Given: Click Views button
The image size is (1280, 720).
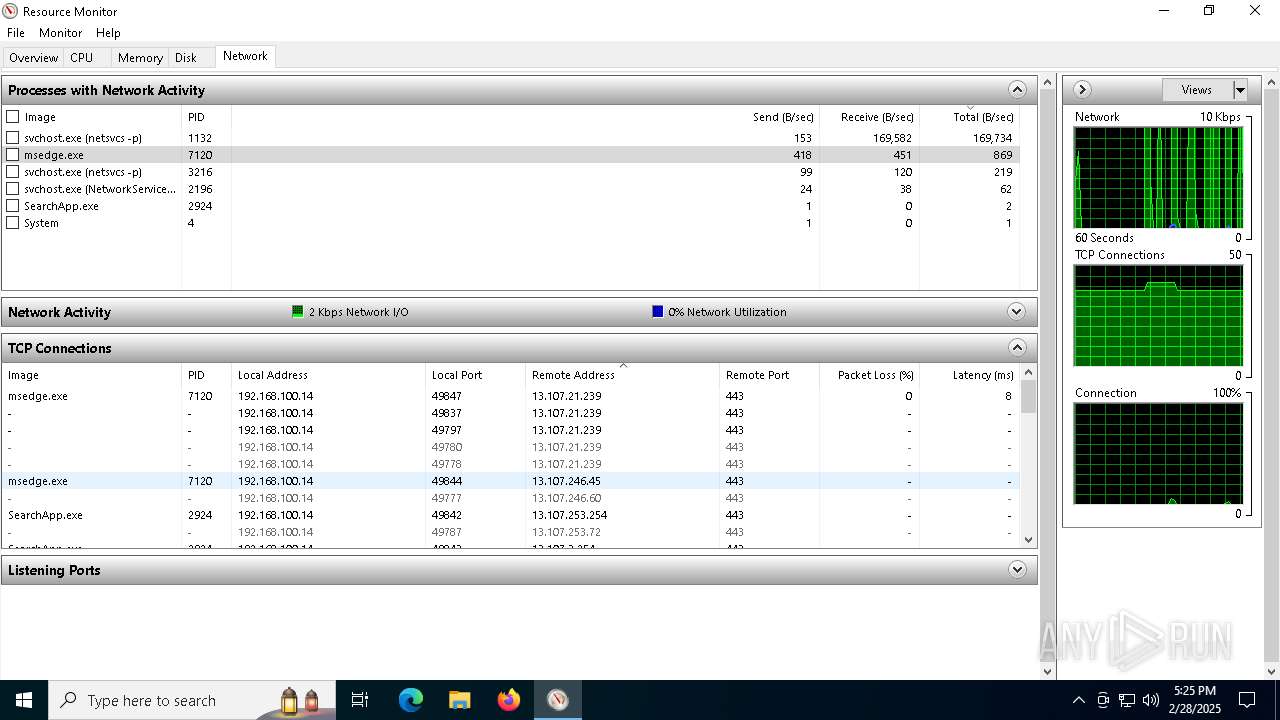Looking at the screenshot, I should pyautogui.click(x=1197, y=90).
